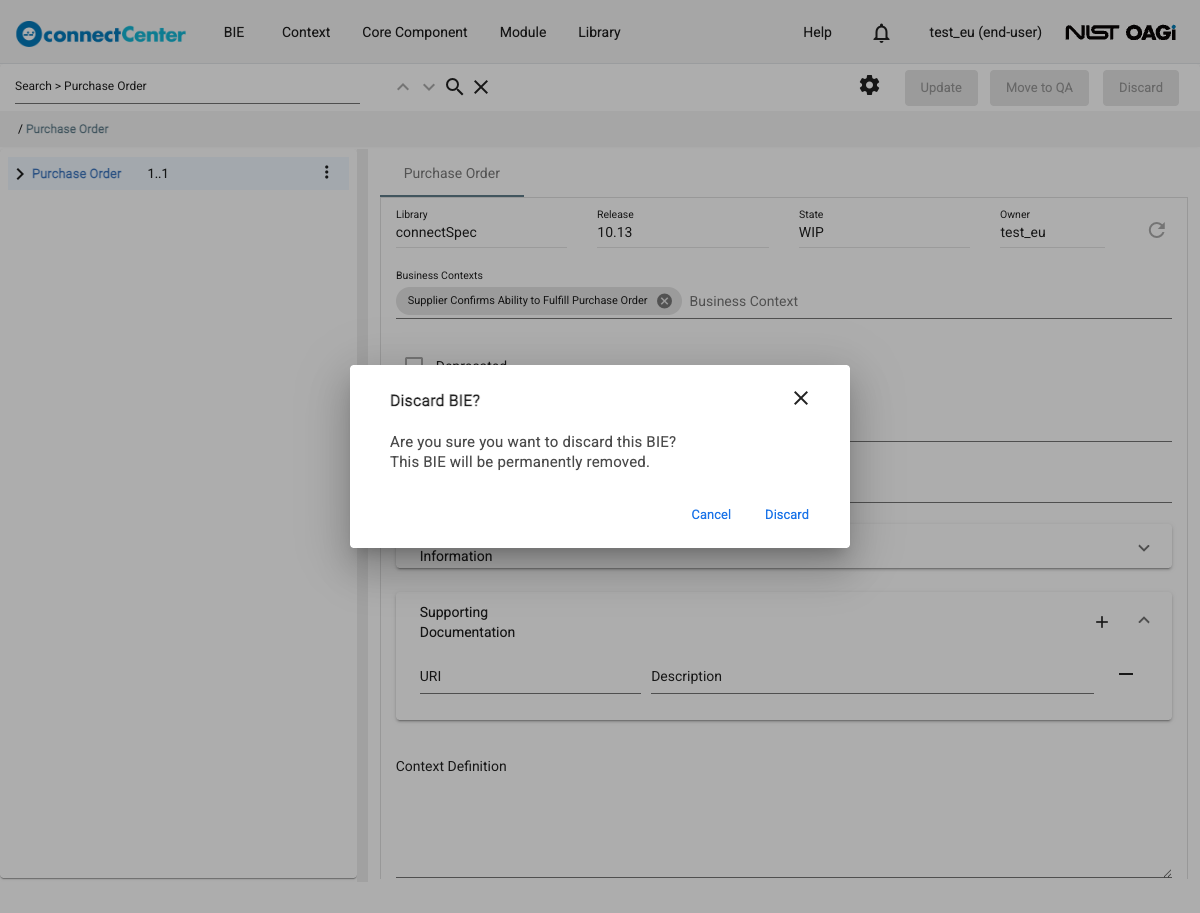Select the Purchase Order tab

[x=452, y=173]
